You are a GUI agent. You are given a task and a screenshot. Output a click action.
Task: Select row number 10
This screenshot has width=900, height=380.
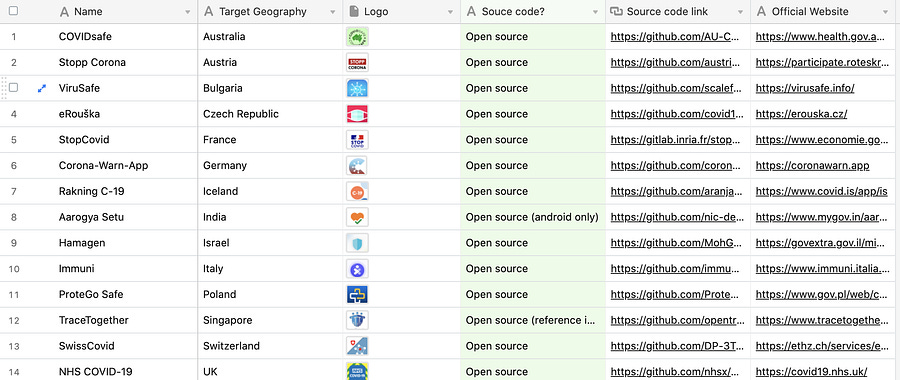click(x=14, y=269)
